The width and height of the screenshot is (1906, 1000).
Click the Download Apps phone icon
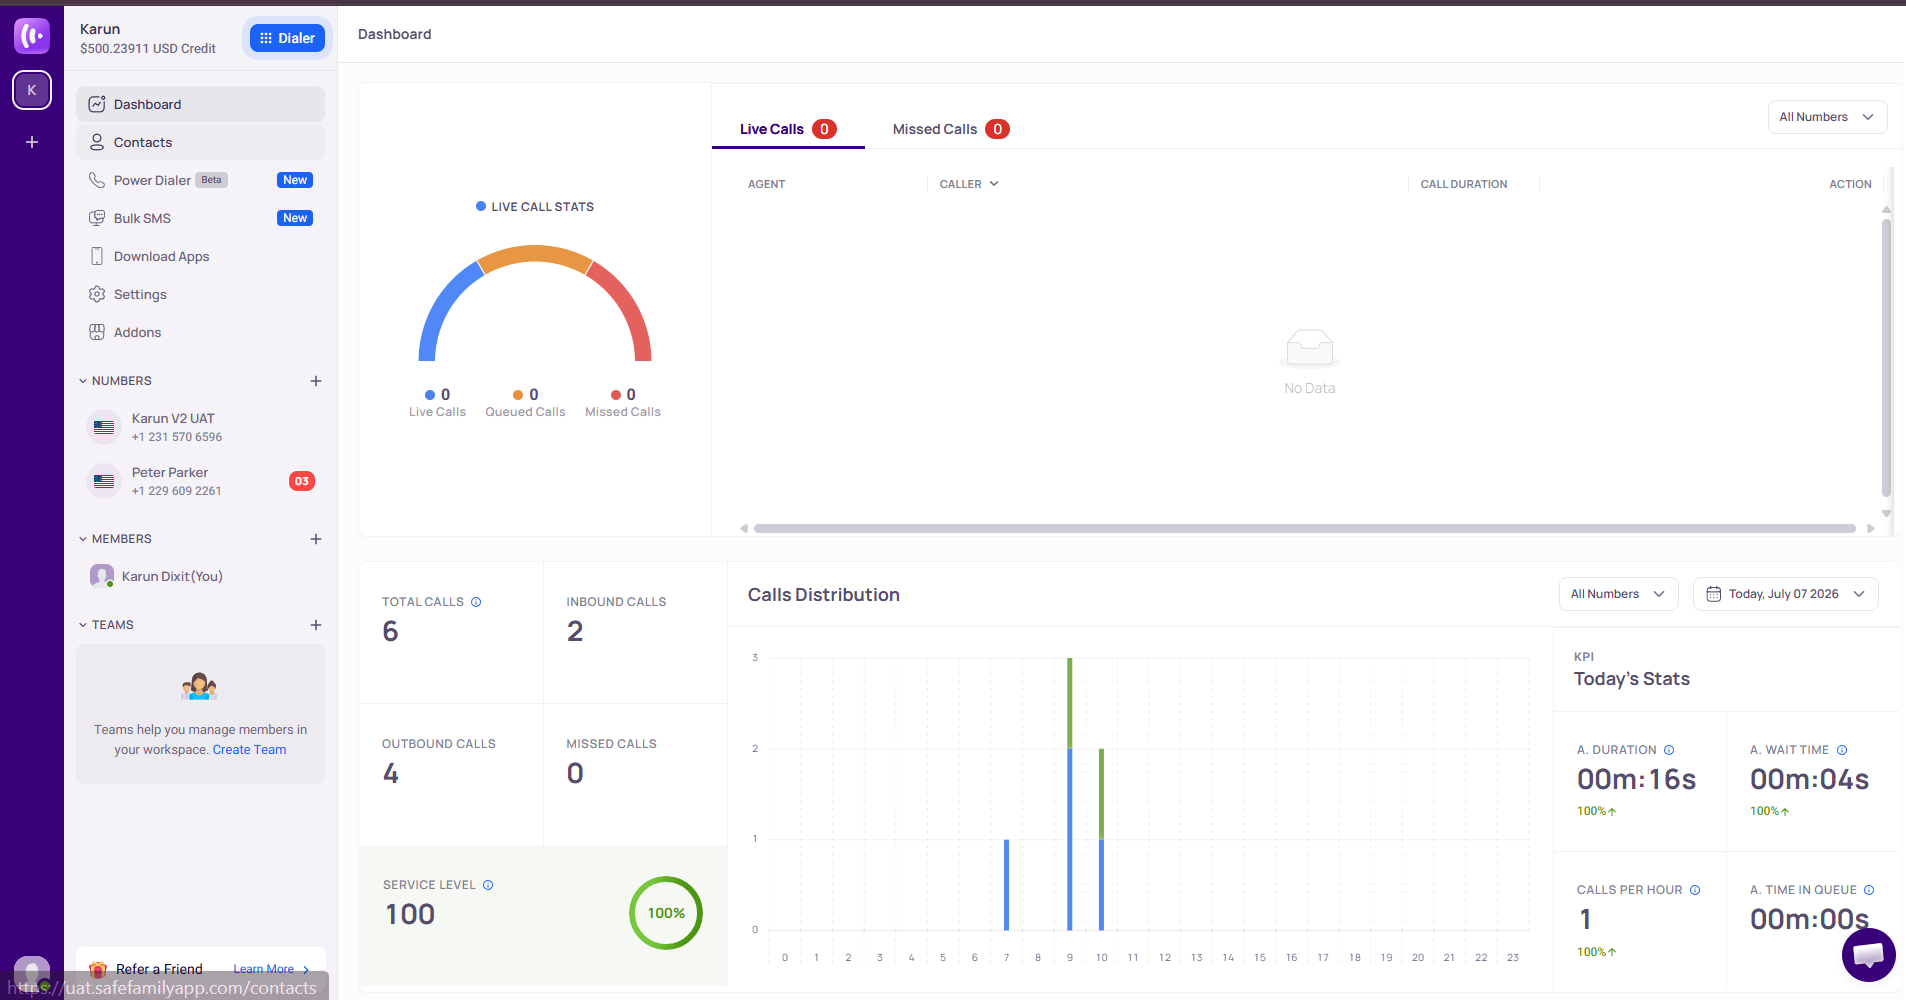point(97,256)
